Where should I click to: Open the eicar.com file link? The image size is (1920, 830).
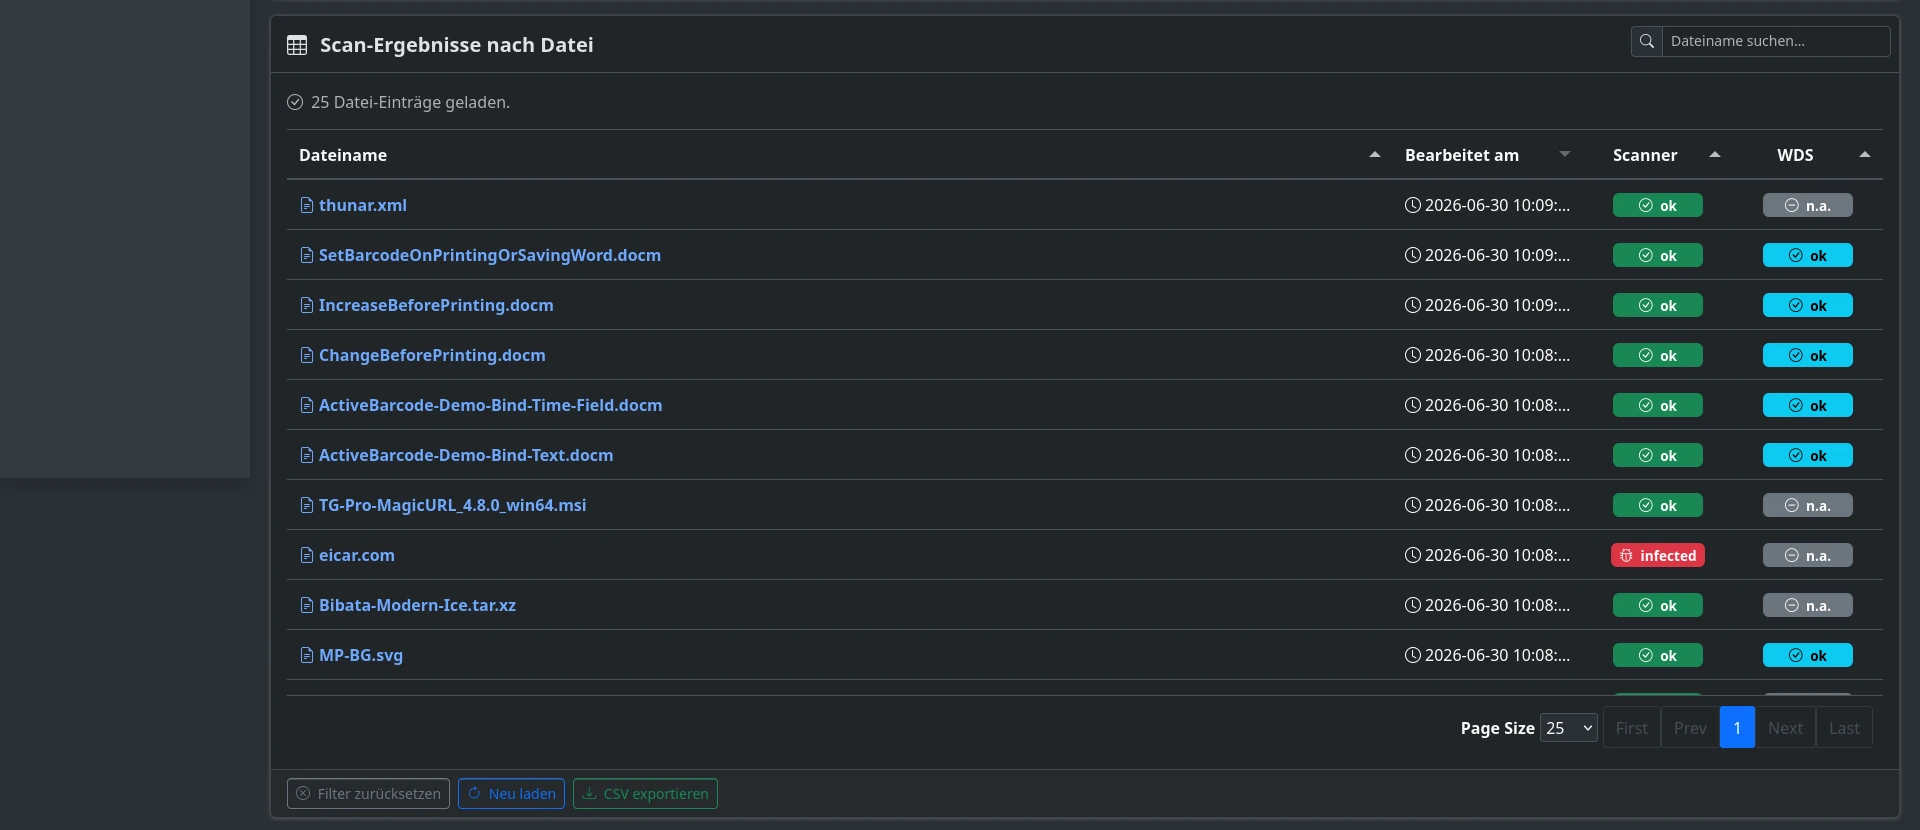(356, 555)
